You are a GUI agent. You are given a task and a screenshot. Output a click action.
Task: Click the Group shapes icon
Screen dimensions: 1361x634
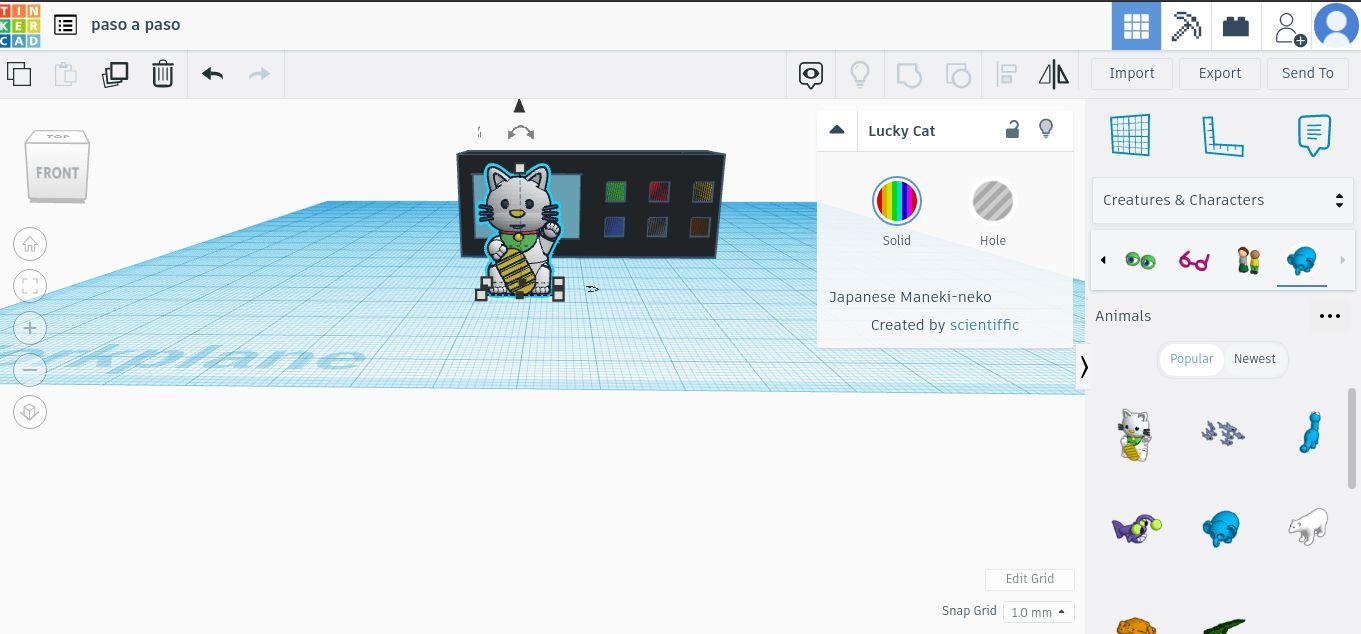pyautogui.click(x=908, y=74)
